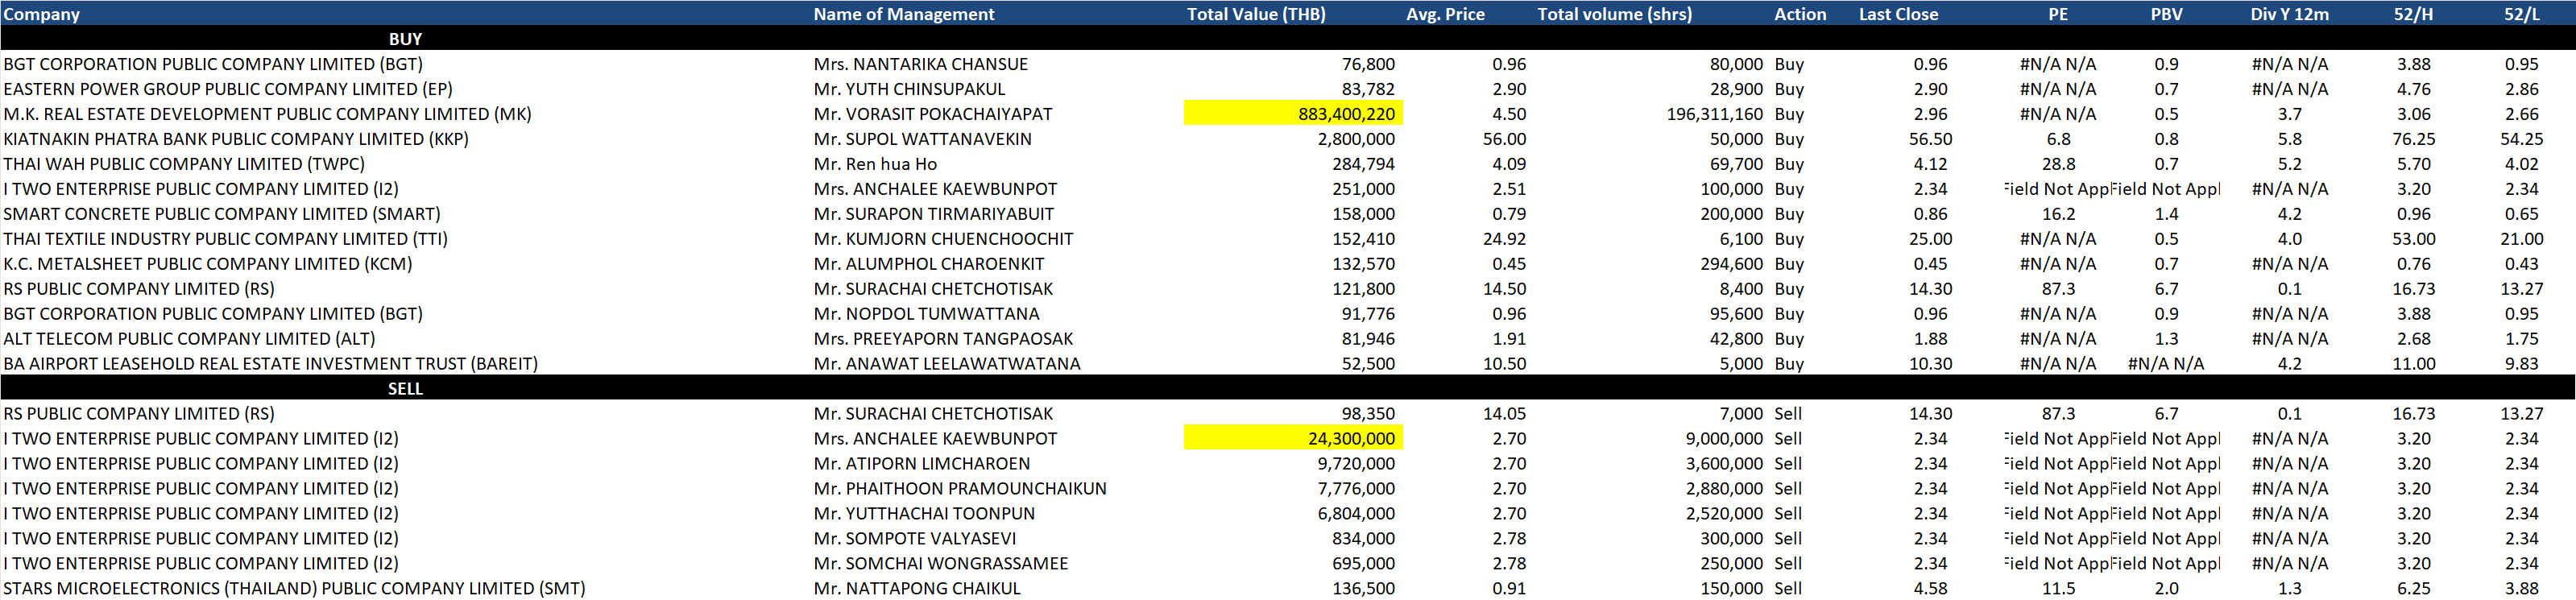Select Mr. NATTAPONG CHAIKUL name cell
The image size is (2576, 600).
coord(917,589)
